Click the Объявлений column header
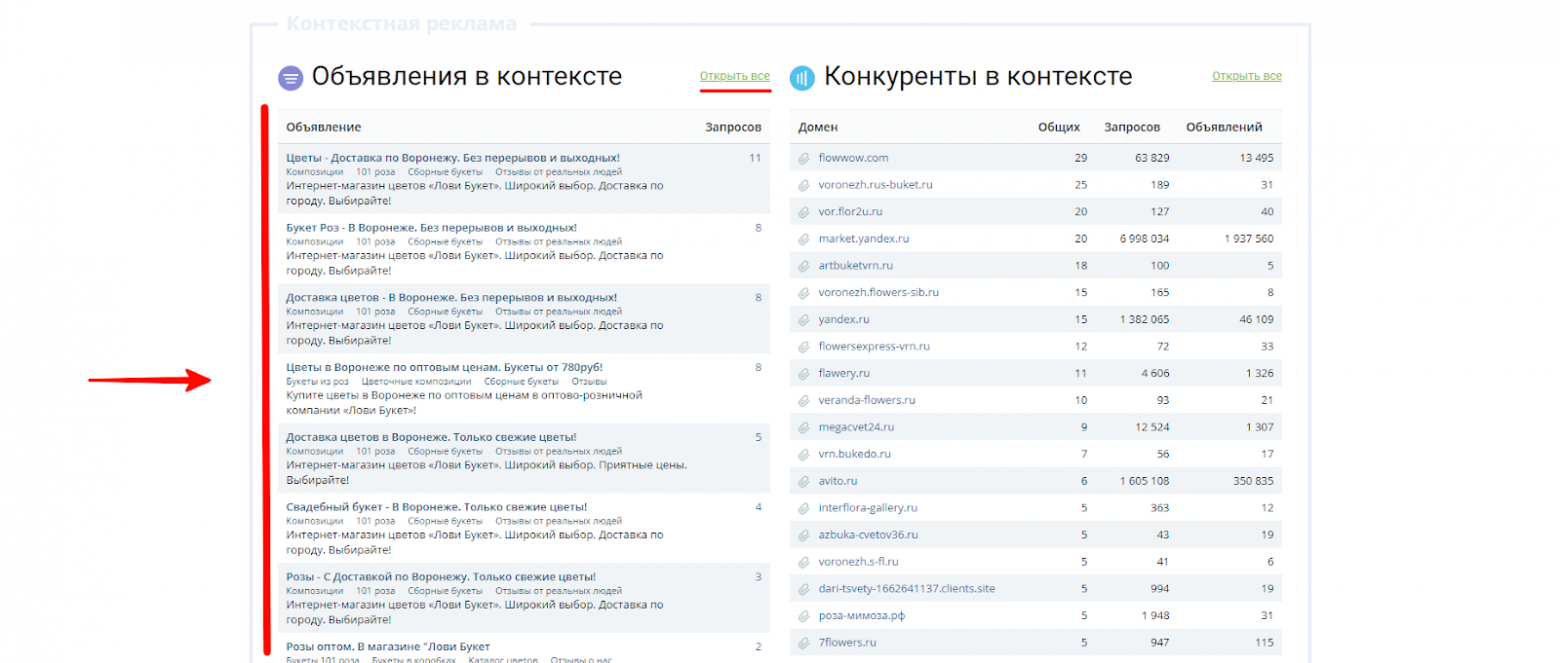 click(x=1224, y=128)
